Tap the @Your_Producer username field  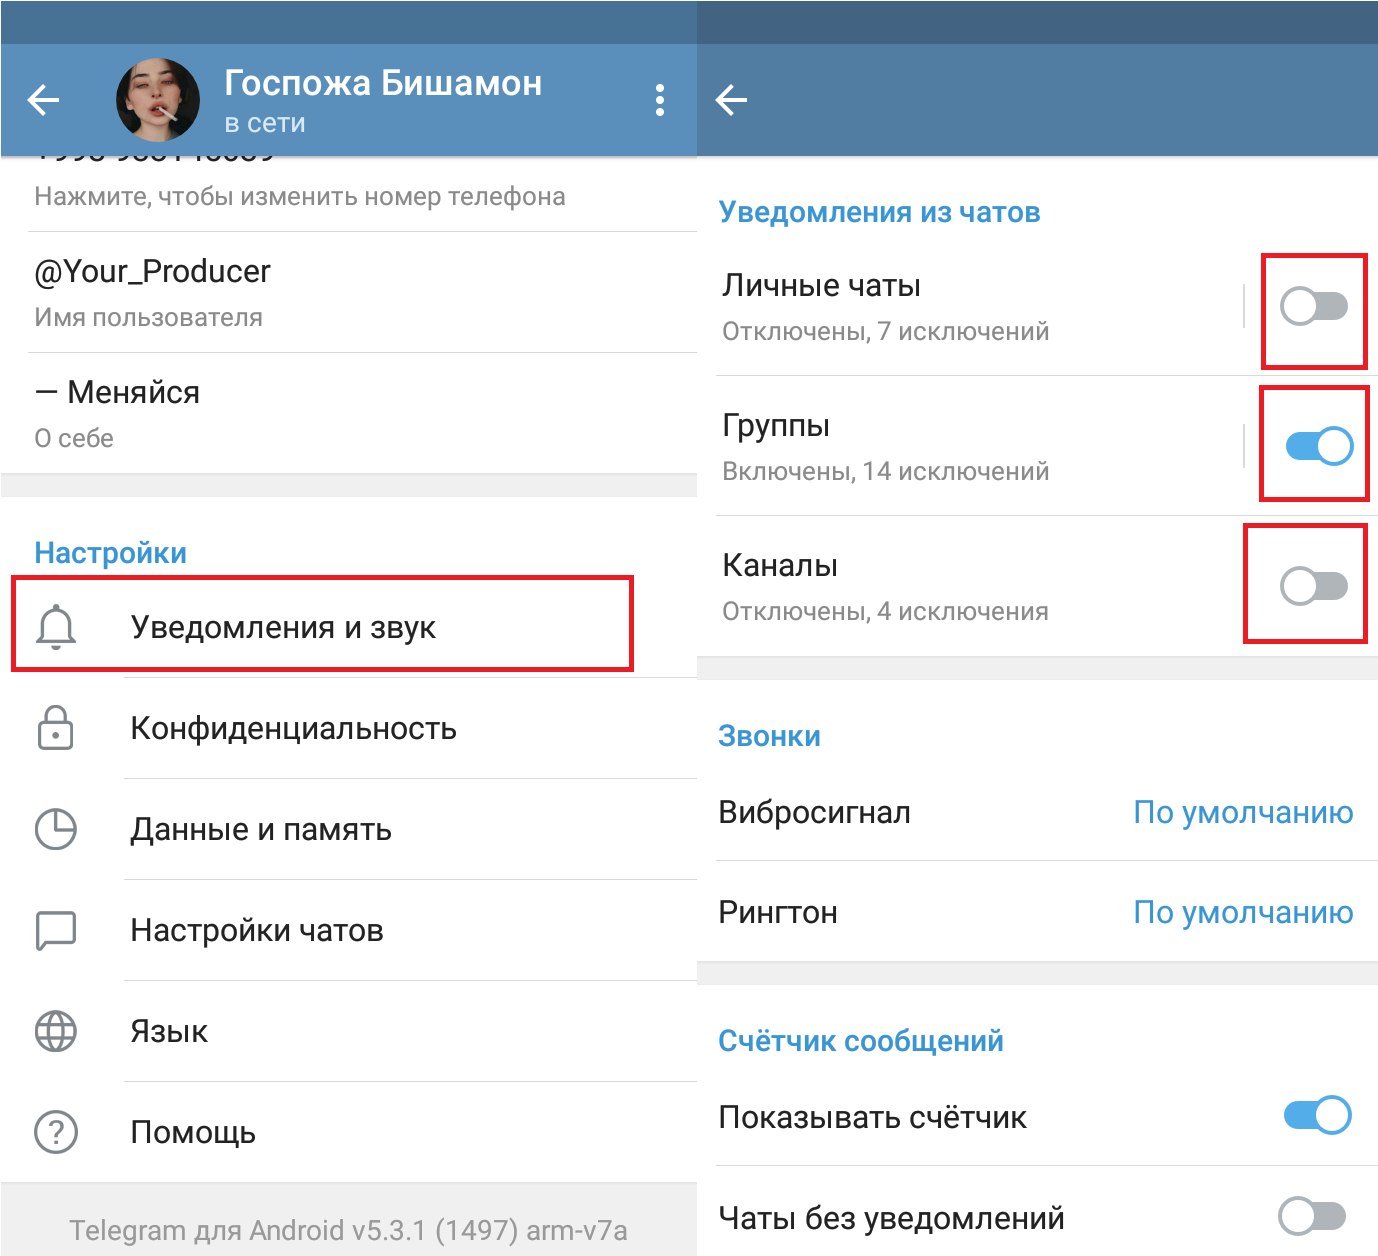tap(153, 272)
